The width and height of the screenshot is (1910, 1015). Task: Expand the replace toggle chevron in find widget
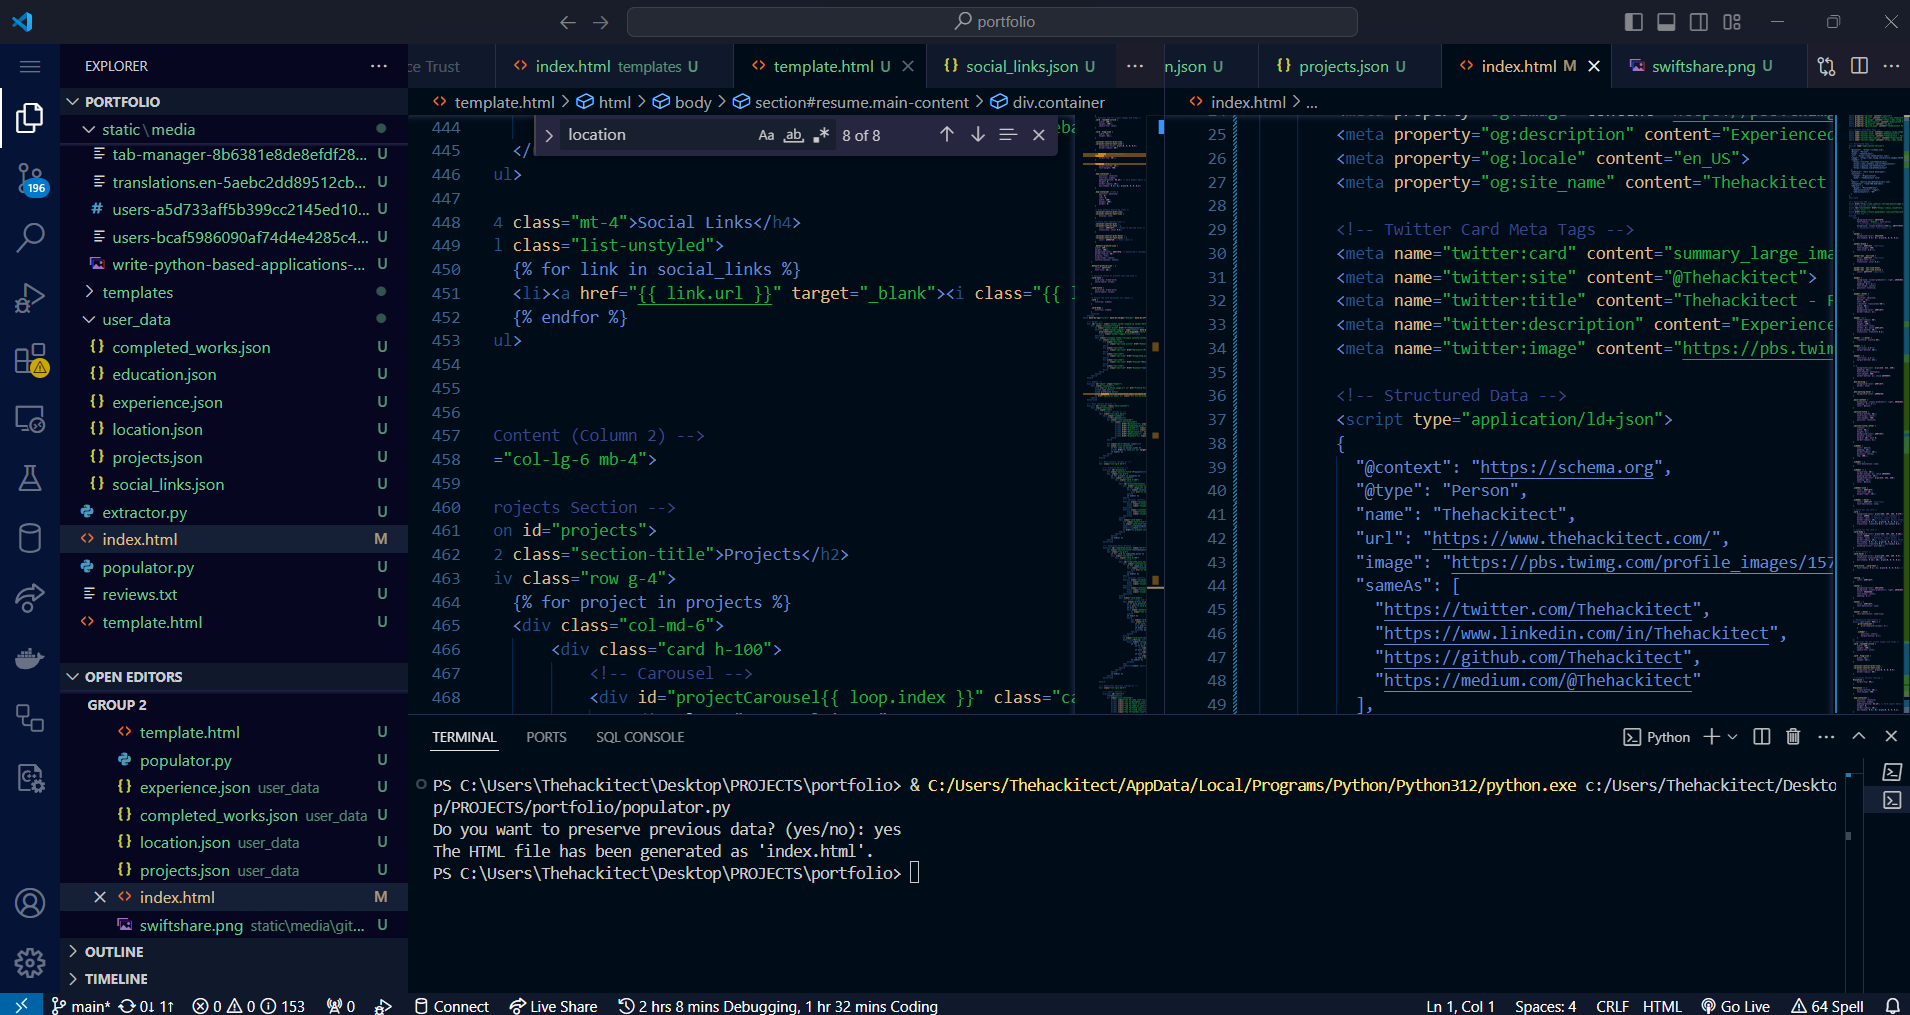pos(548,135)
